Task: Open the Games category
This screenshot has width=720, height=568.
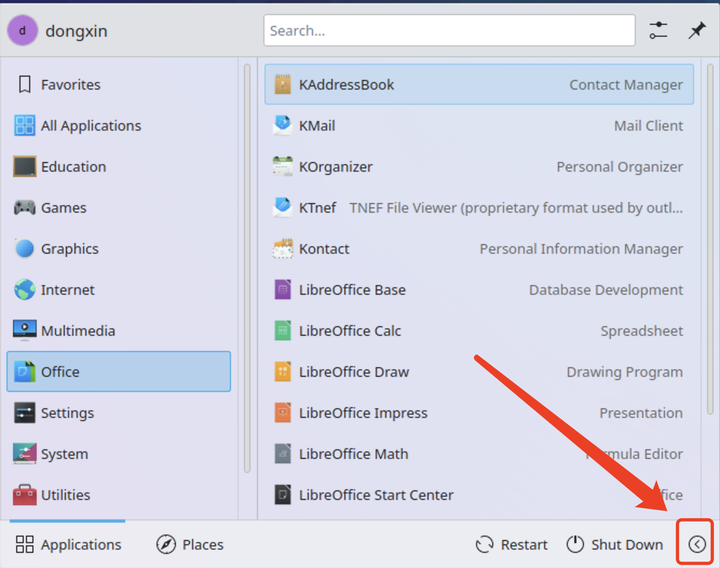Action: pos(118,208)
